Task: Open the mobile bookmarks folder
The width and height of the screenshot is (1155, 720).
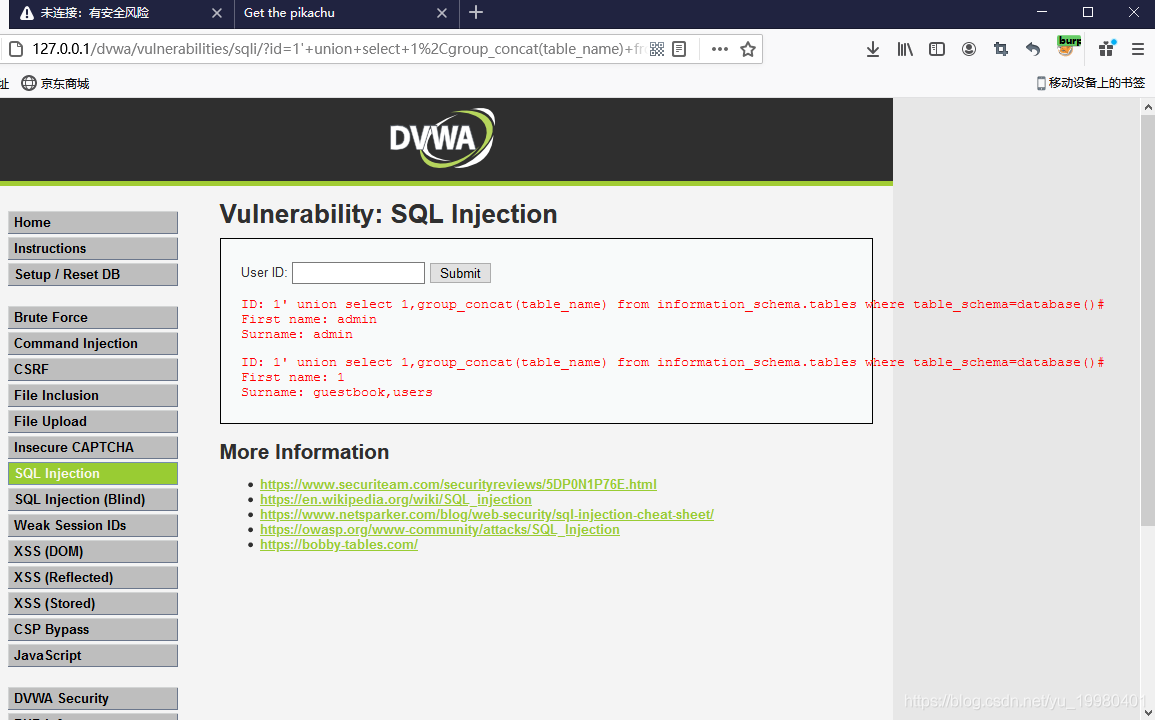Action: [1091, 83]
